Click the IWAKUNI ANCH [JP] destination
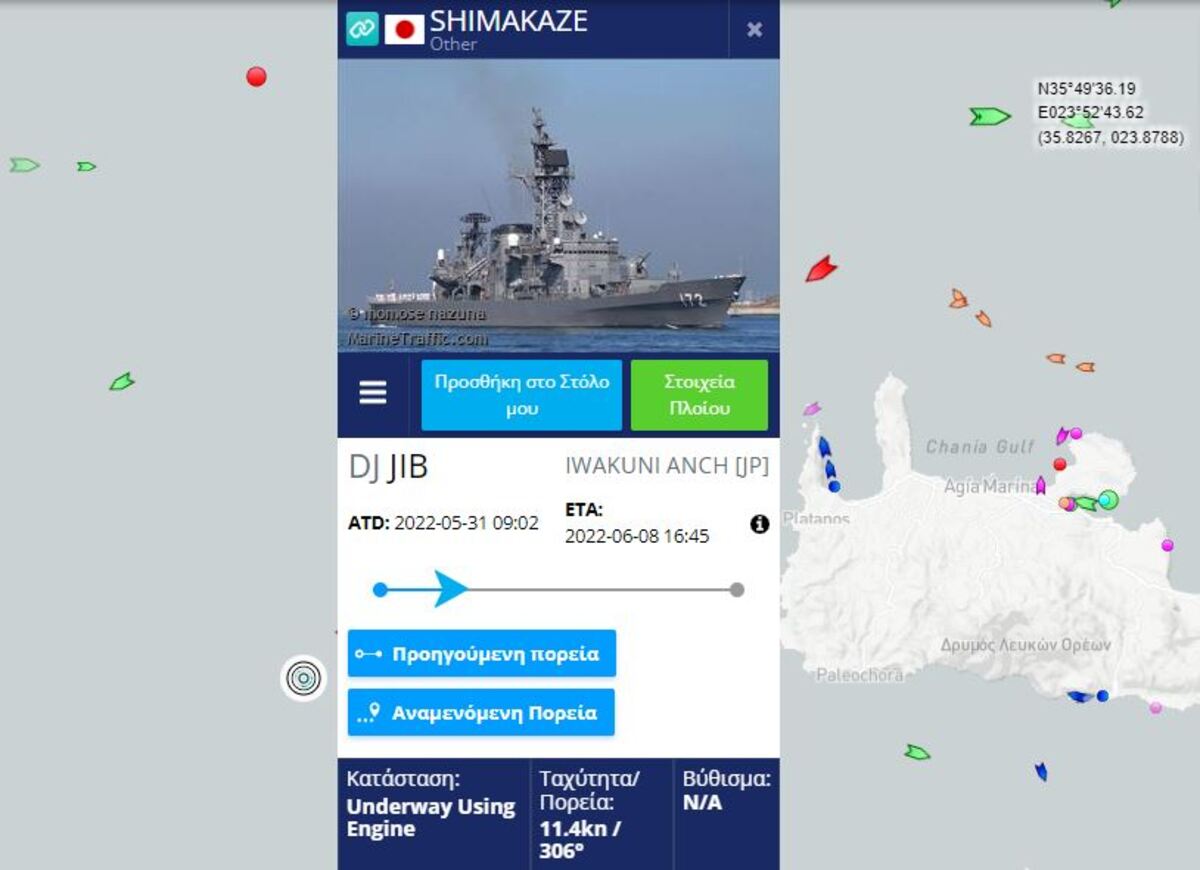This screenshot has height=870, width=1200. click(667, 466)
